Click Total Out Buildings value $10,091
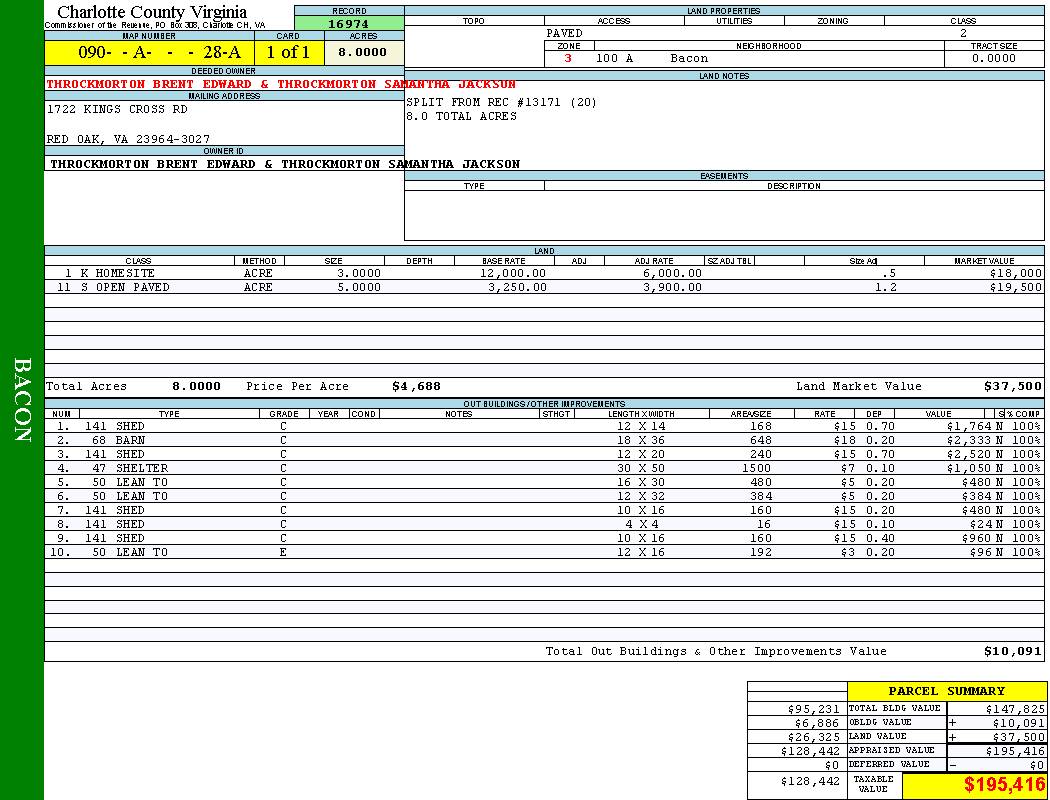Image resolution: width=1050 pixels, height=800 pixels. click(x=1012, y=651)
